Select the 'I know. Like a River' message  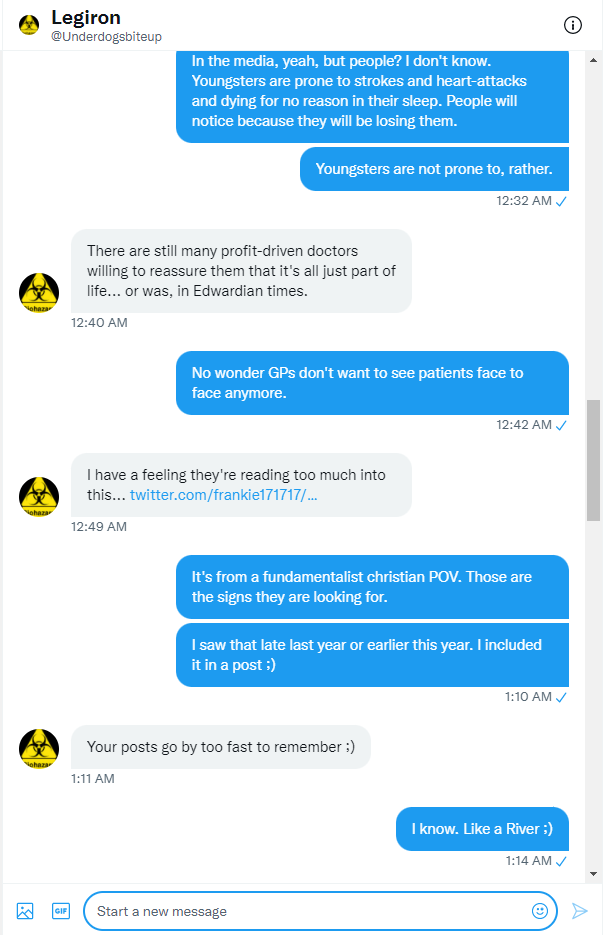(482, 829)
